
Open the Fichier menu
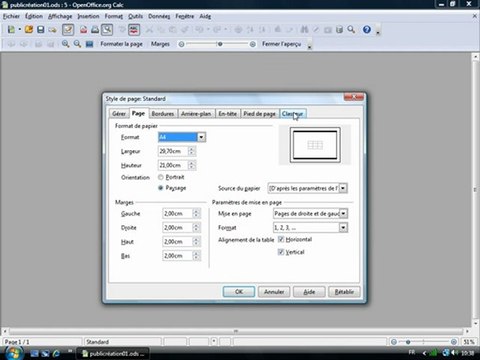pos(11,16)
